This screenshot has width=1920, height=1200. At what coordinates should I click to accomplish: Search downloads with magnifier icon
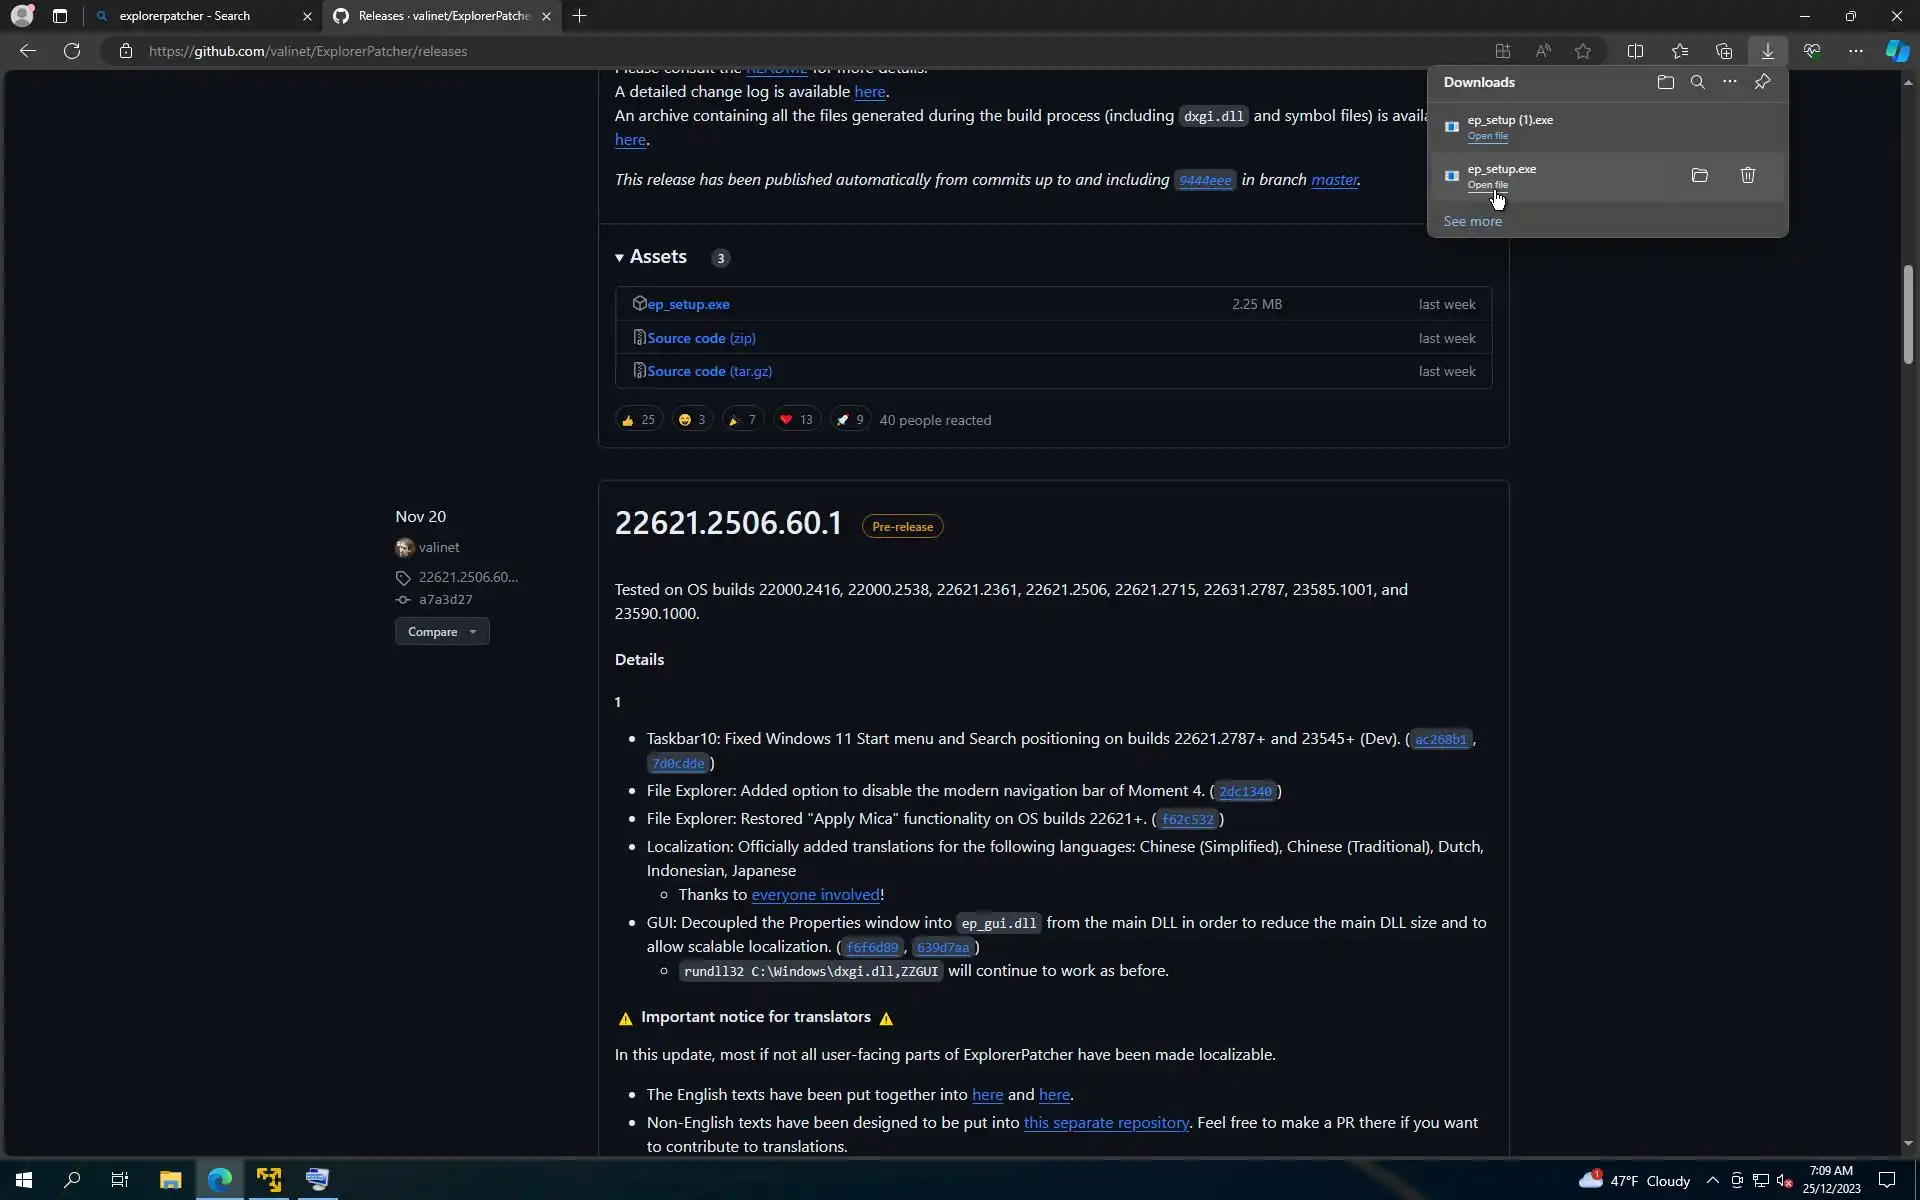point(1697,82)
